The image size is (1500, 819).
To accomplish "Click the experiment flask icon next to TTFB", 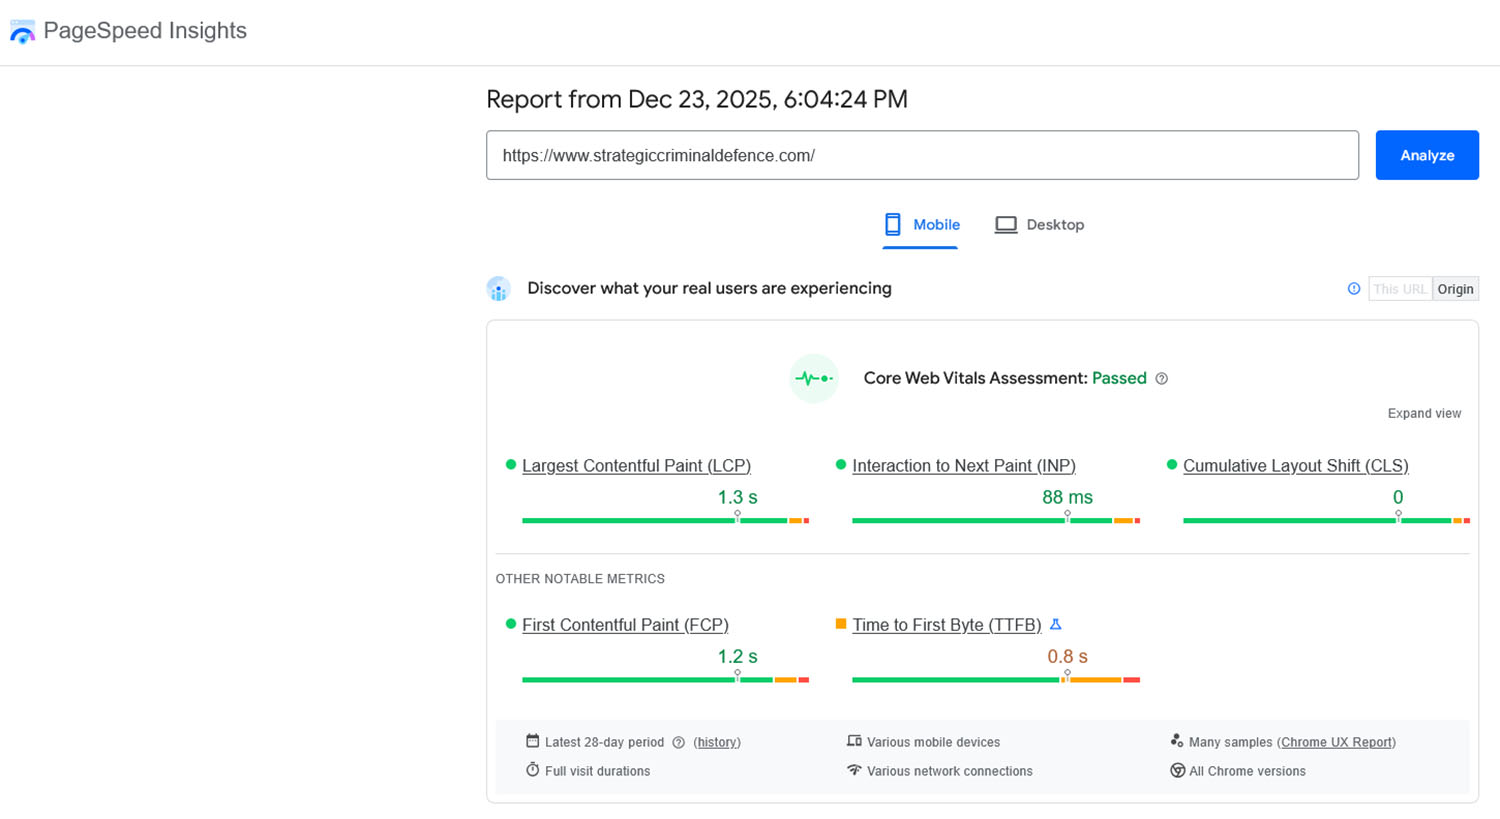I will (1056, 623).
